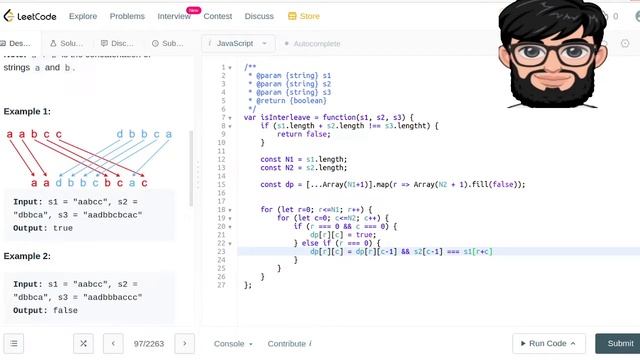Screen dimensions: 640x360
Task: Click the 'return false;' code line
Action: coord(304,134)
